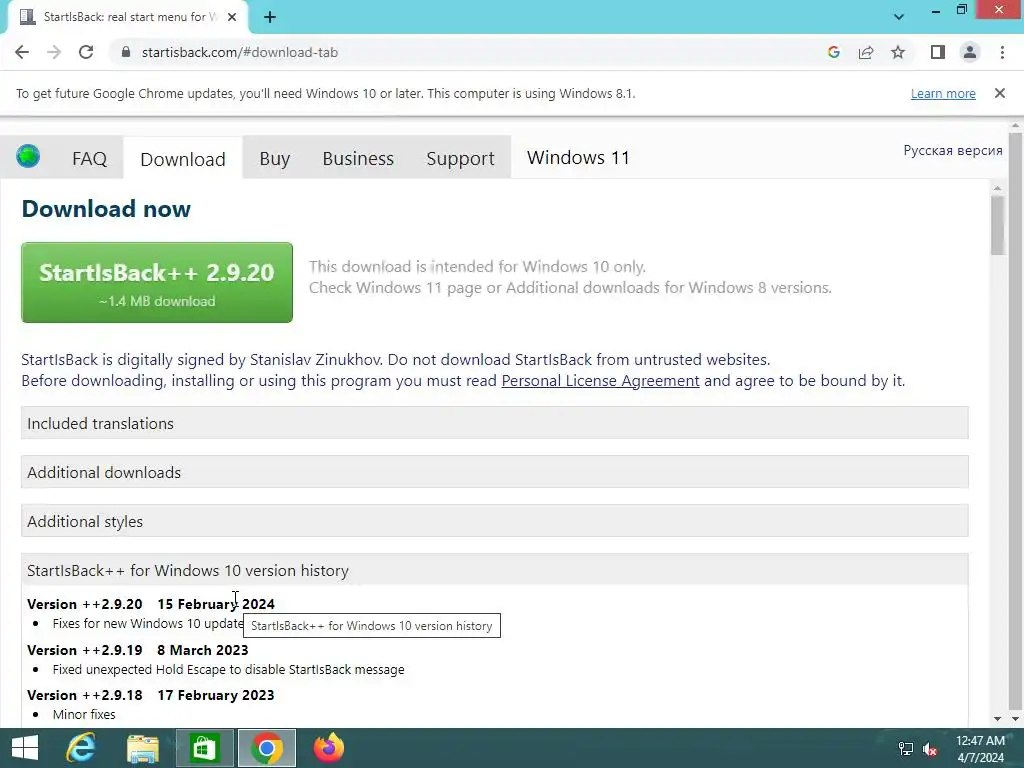Open the Chrome profile avatar
This screenshot has height=768, width=1024.
970,52
